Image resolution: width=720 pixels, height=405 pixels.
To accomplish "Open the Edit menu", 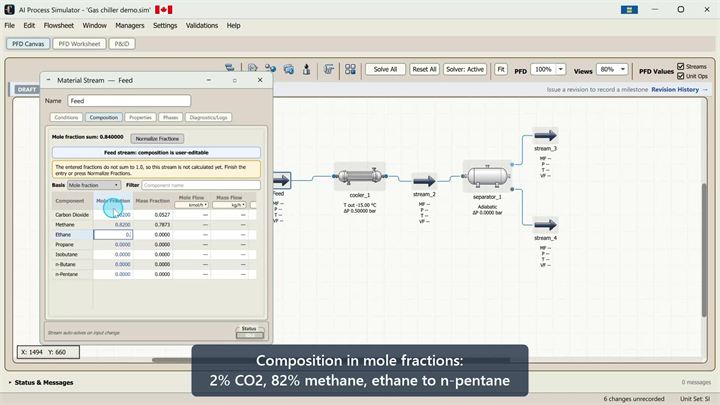I will click(x=29, y=26).
